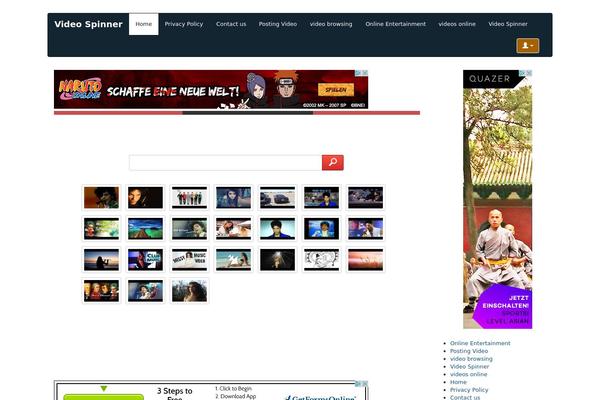600x400 pixels.
Task: Open the user account dropdown button
Action: coord(528,46)
